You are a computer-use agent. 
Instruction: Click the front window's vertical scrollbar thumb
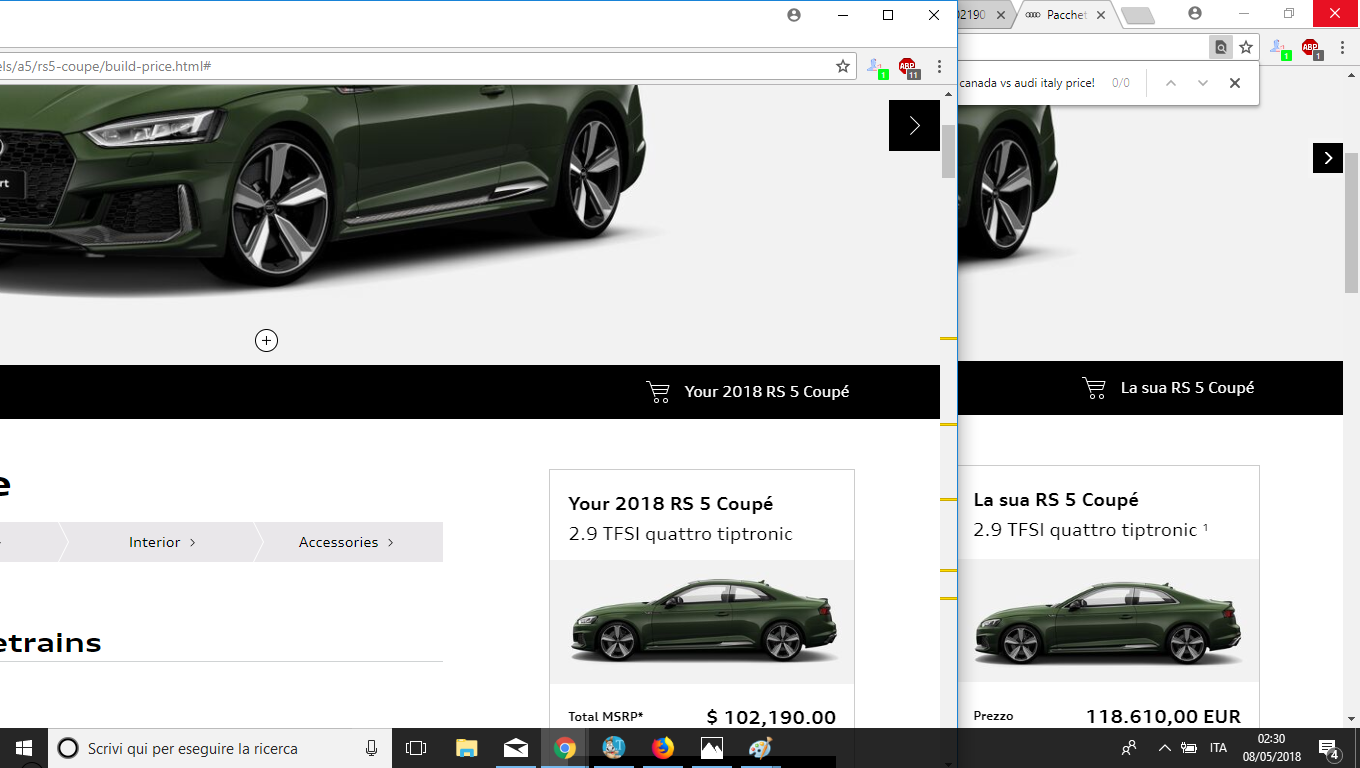pyautogui.click(x=948, y=151)
